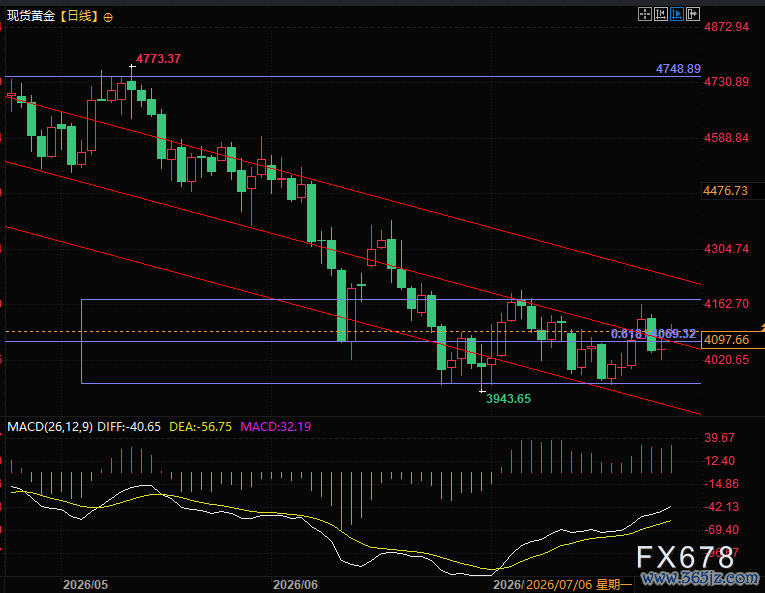This screenshot has height=593, width=765.
Task: Click the DEA:-56.75 yellow value
Action: [x=200, y=427]
